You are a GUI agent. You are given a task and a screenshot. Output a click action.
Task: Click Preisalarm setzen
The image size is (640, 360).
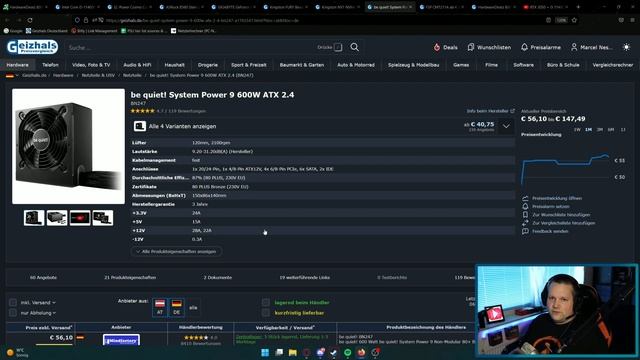(551, 207)
